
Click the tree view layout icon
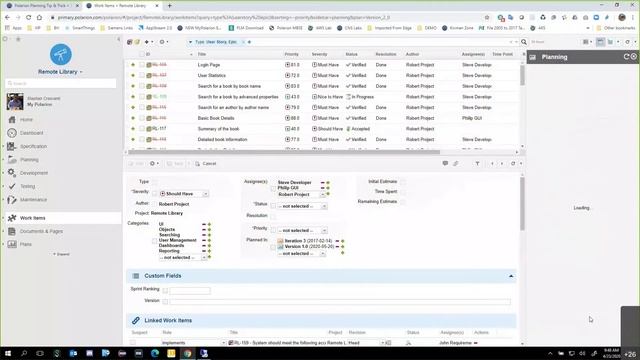610,42
